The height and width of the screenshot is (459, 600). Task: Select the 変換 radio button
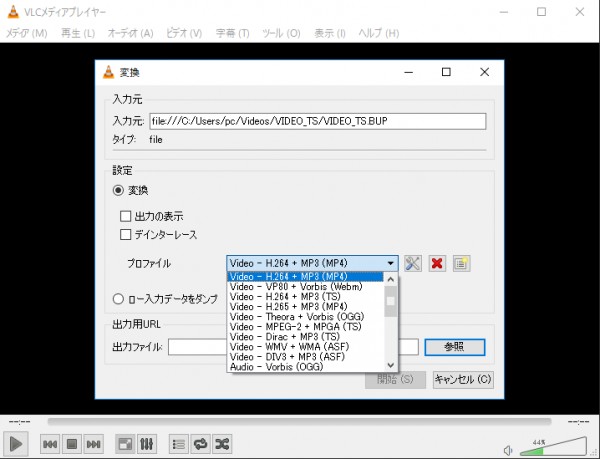118,190
